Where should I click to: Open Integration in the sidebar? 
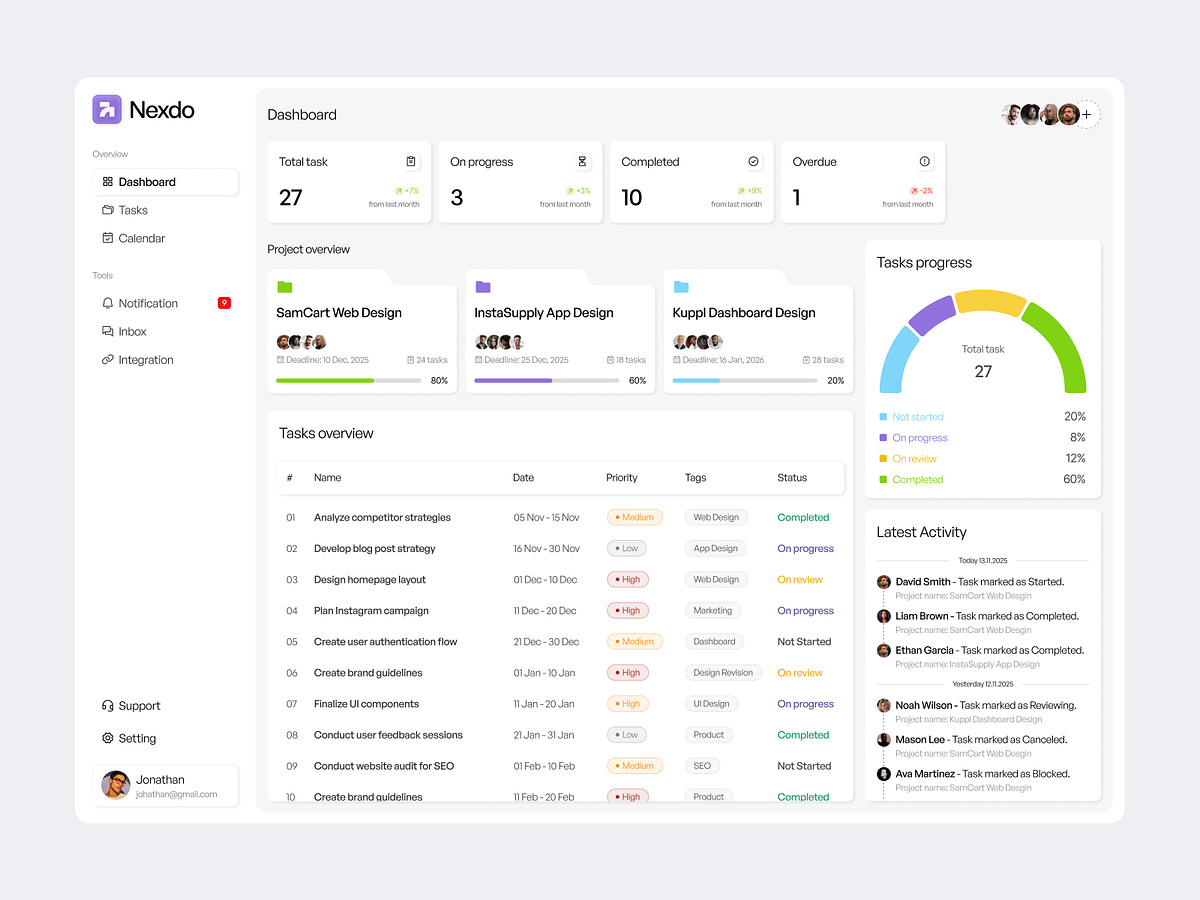[x=138, y=360]
